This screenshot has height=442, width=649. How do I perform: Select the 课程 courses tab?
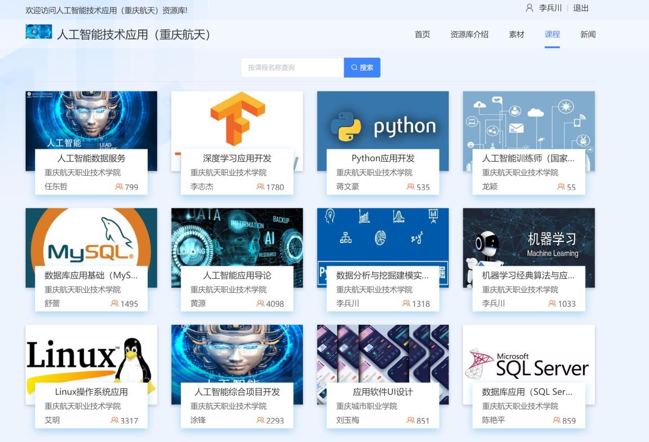pos(552,34)
